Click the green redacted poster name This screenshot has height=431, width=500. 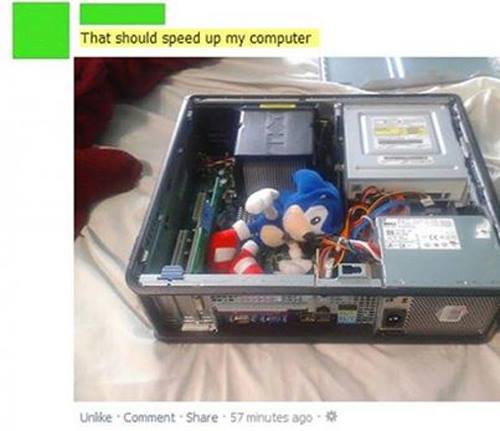[x=122, y=14]
